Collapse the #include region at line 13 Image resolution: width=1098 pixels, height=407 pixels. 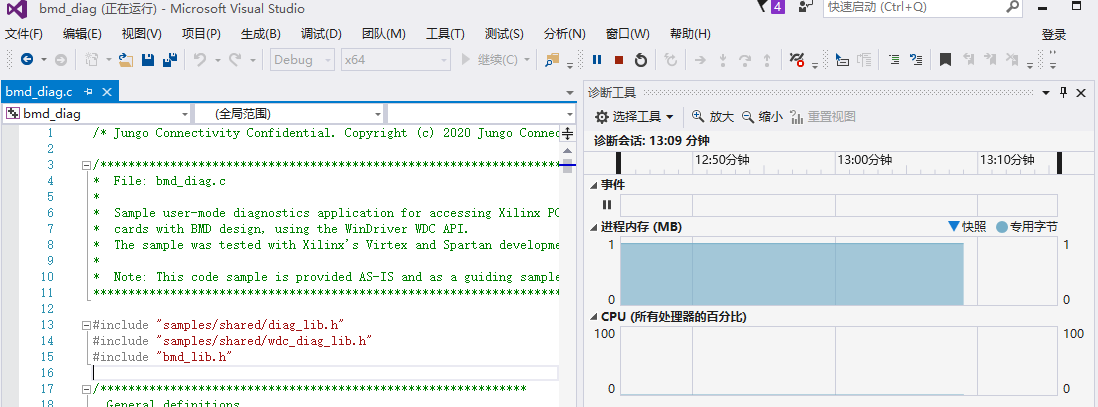[86, 325]
